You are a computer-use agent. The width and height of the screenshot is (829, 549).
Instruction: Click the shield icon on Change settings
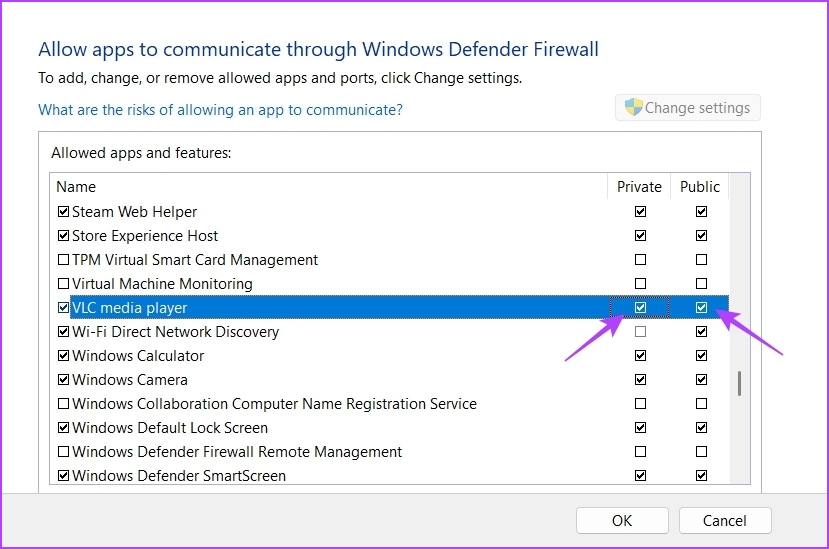633,107
